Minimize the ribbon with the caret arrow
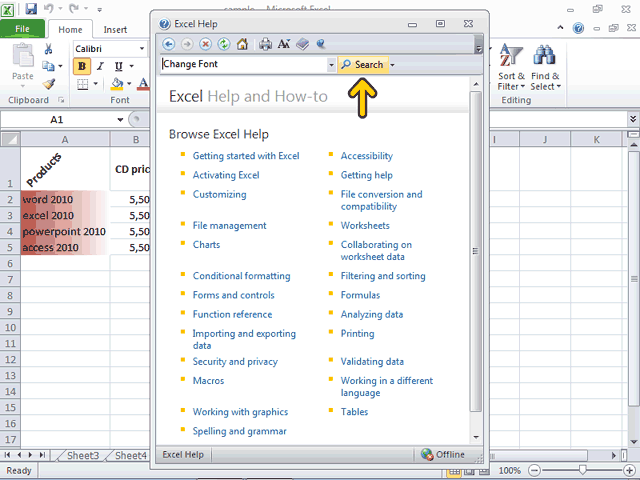Image resolution: width=640 pixels, height=480 pixels. click(x=560, y=28)
